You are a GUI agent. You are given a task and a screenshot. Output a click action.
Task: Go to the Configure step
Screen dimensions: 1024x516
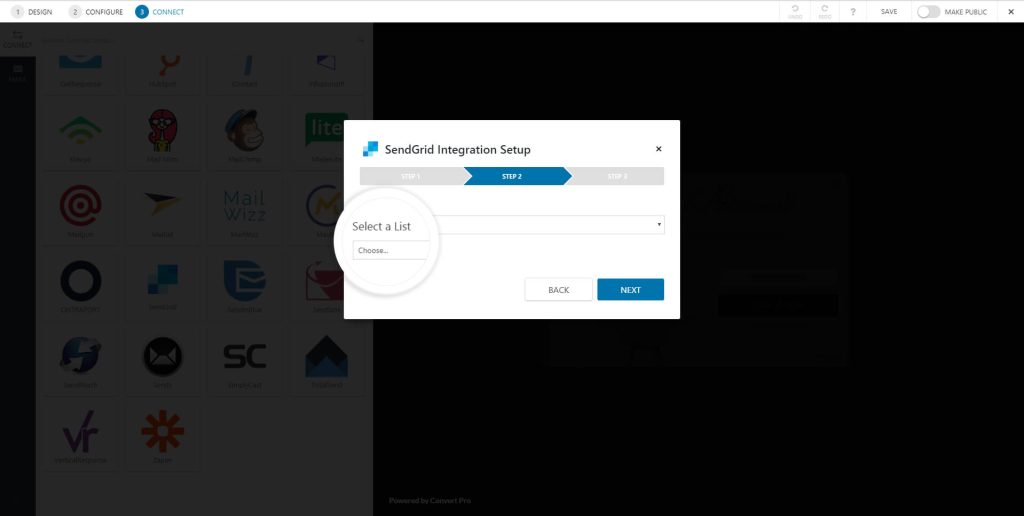click(x=96, y=12)
